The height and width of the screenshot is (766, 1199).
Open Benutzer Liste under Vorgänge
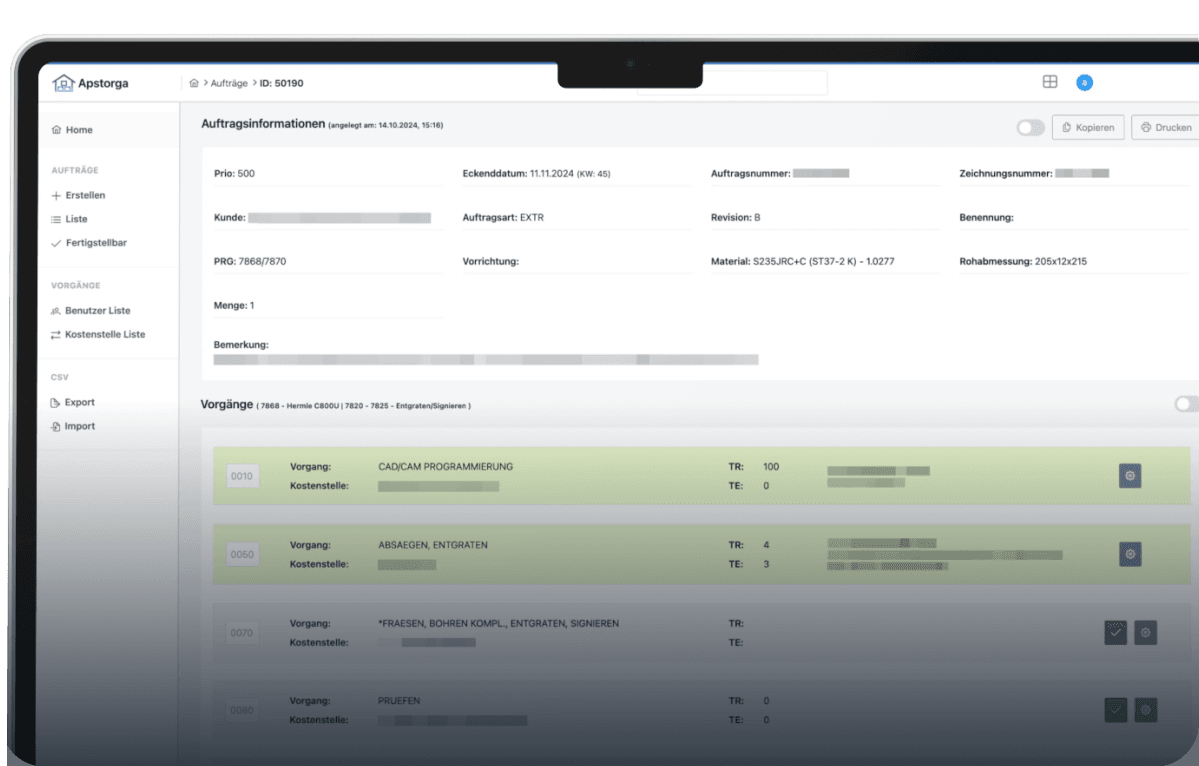click(97, 311)
